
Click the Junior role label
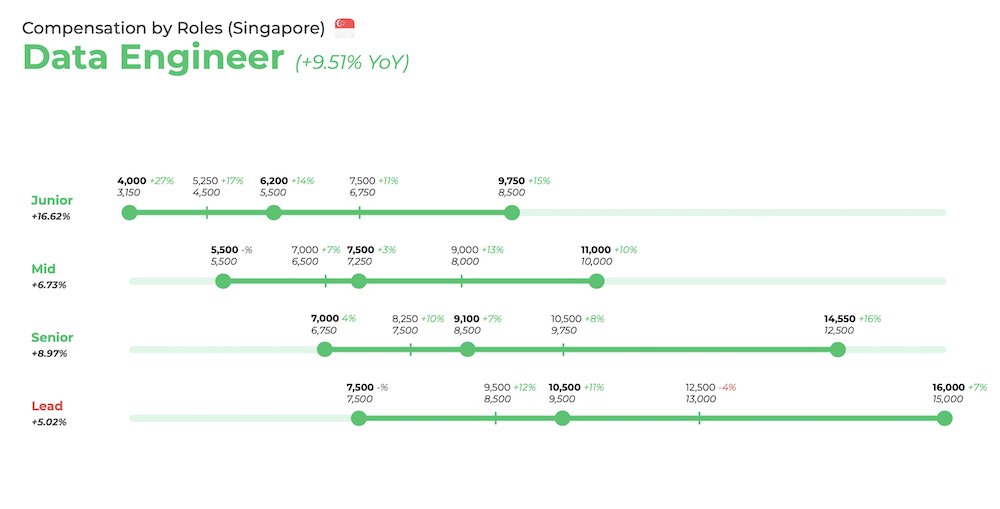click(52, 200)
